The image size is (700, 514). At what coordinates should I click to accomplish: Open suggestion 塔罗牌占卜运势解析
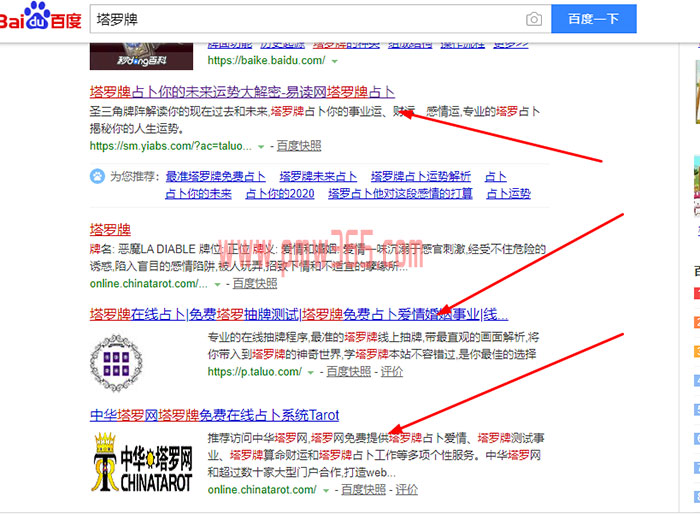421,176
